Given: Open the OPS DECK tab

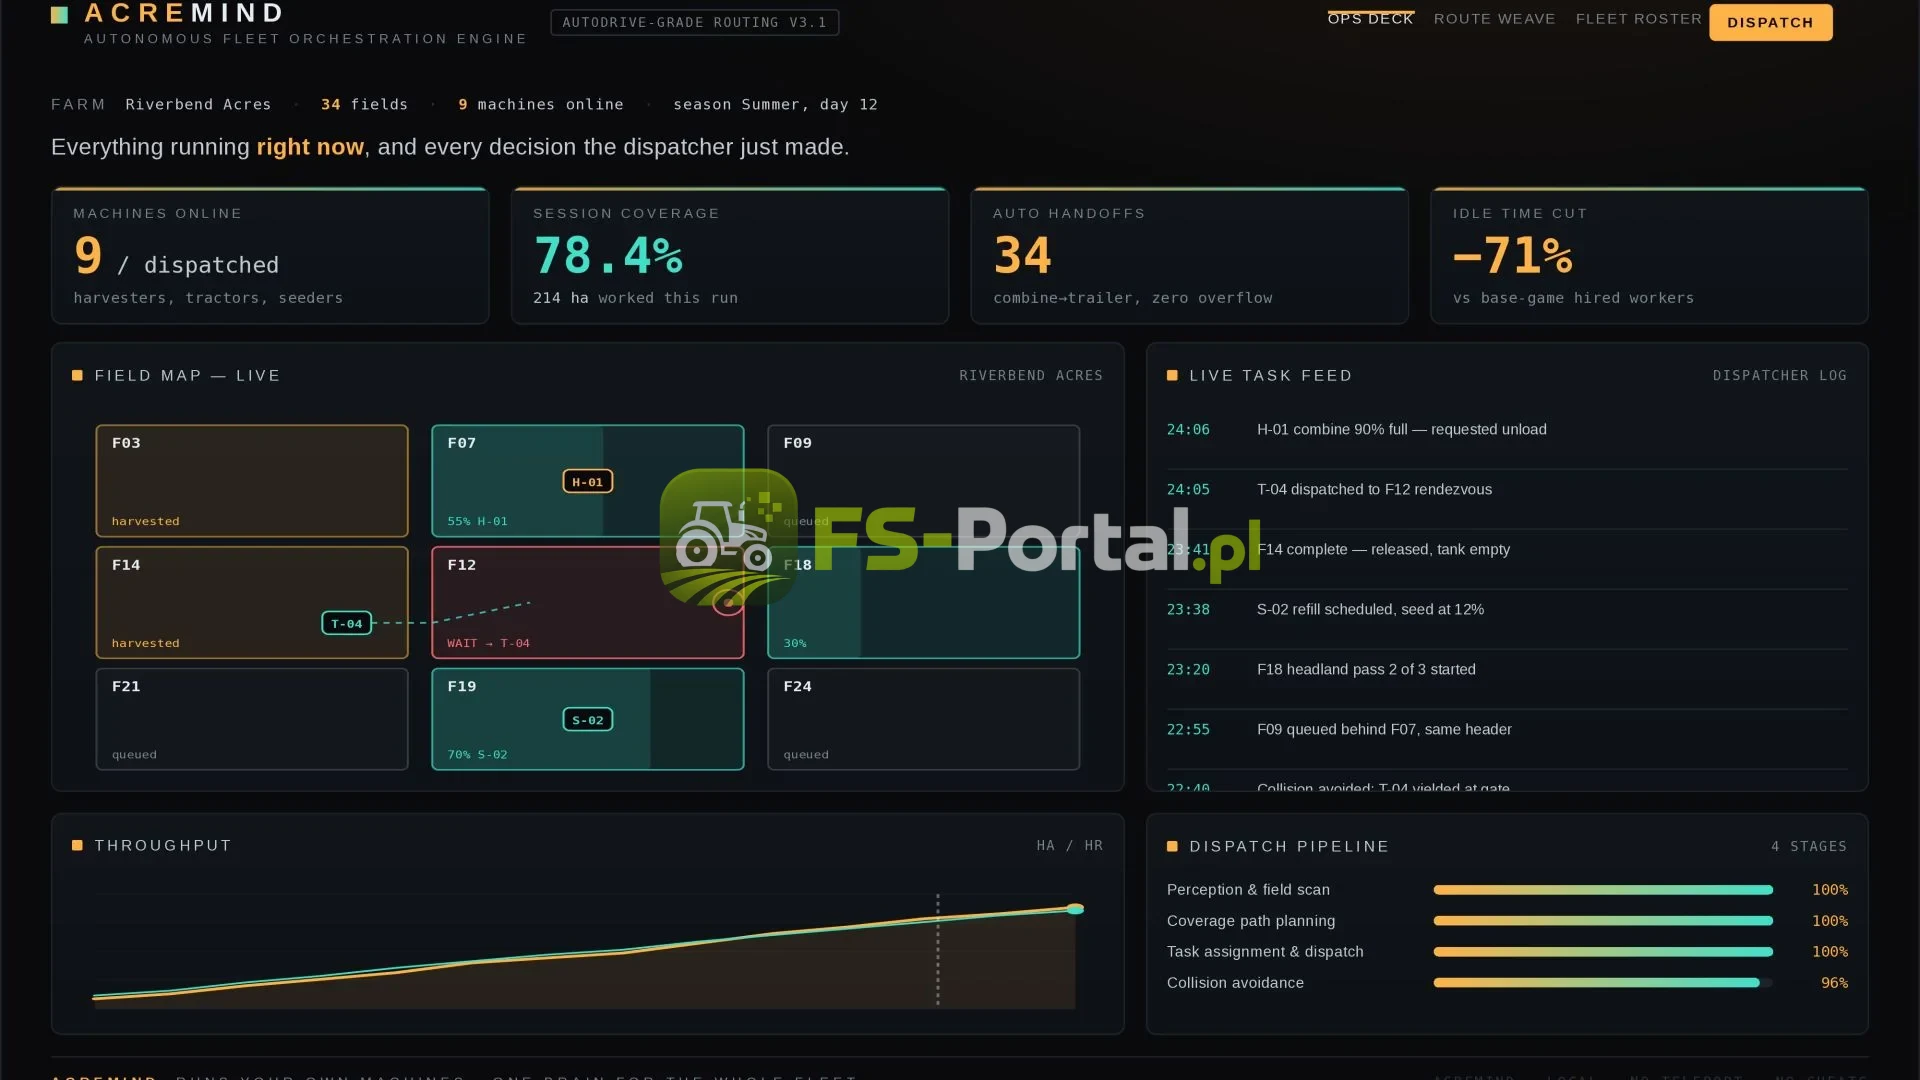Looking at the screenshot, I should point(1370,19).
